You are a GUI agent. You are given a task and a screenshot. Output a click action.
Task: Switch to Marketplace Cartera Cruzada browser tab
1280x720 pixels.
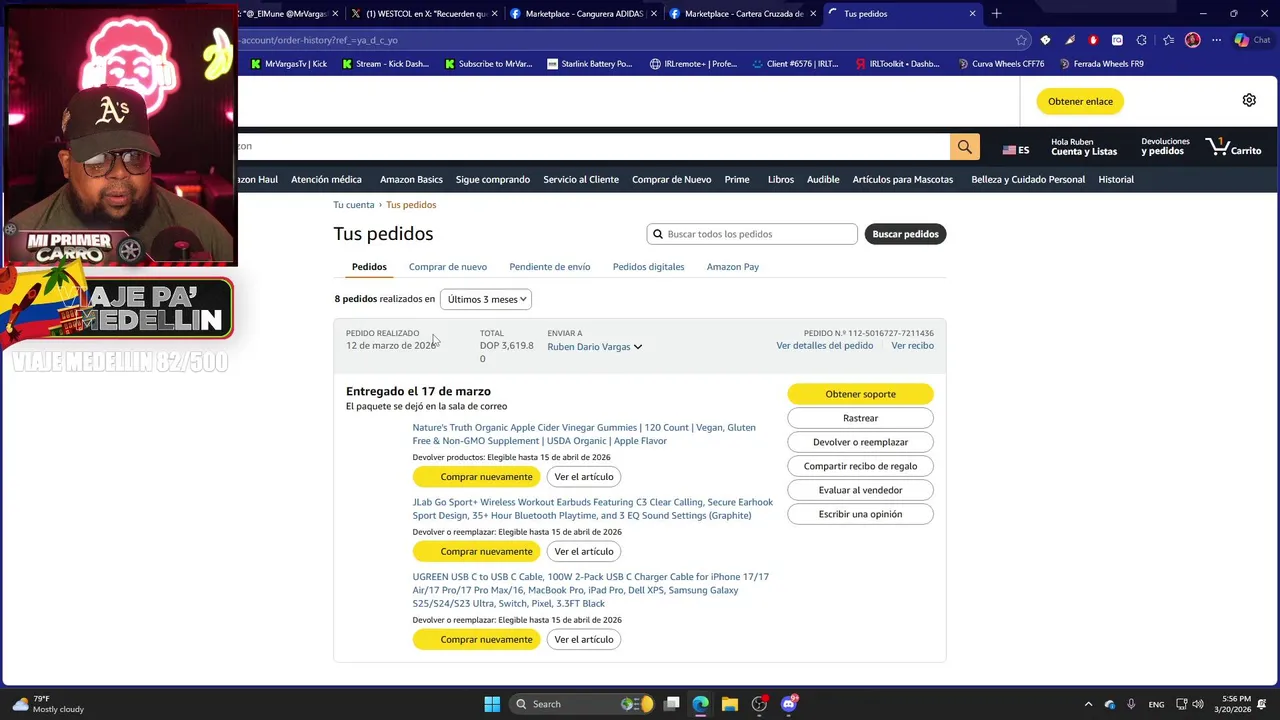pyautogui.click(x=741, y=14)
